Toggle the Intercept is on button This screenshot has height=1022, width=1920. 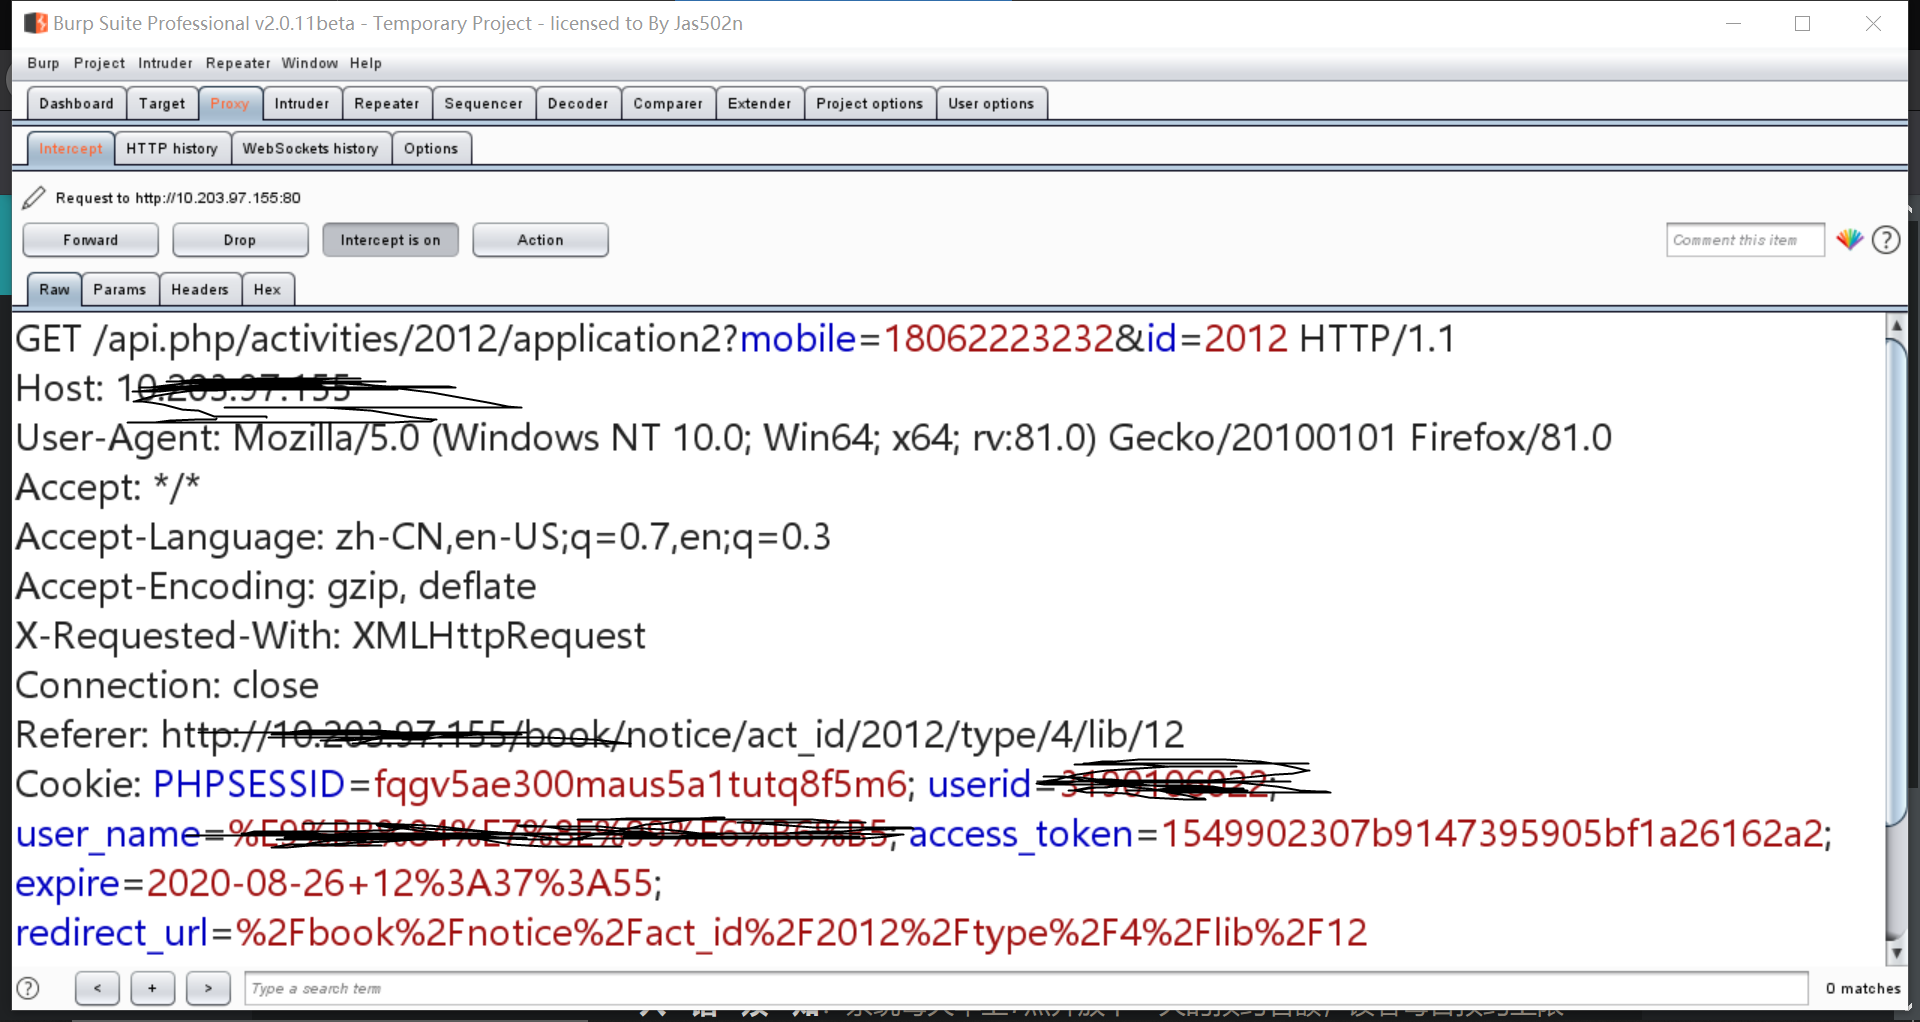(x=390, y=240)
